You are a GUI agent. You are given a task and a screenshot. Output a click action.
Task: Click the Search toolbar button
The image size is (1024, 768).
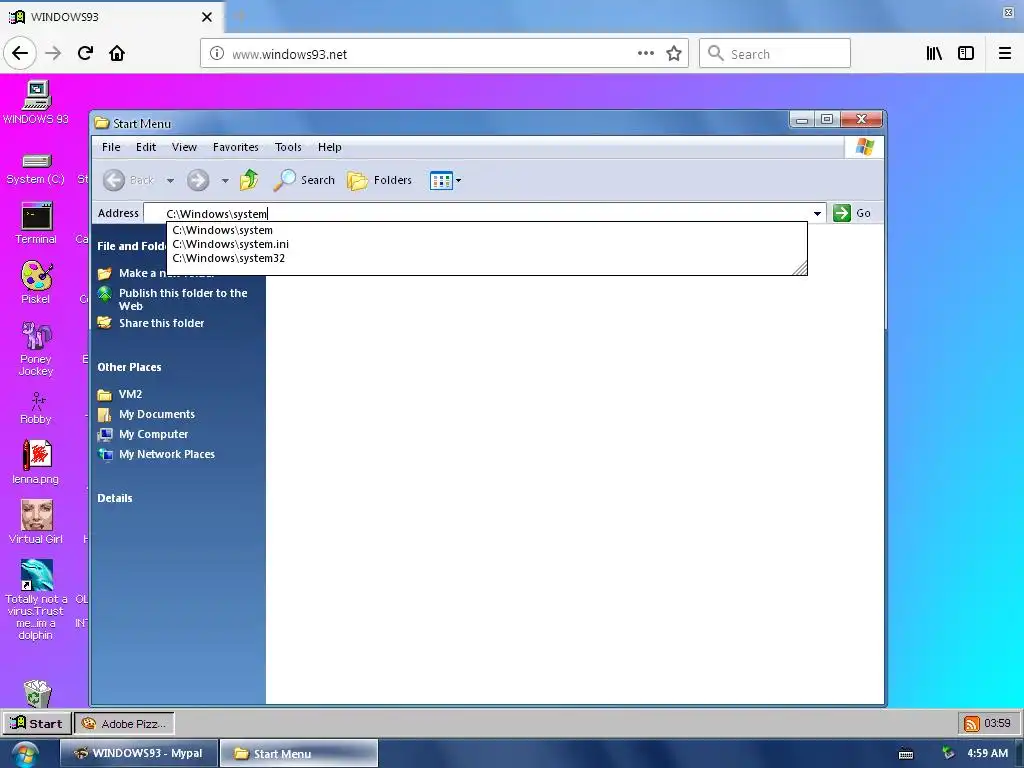tap(304, 180)
